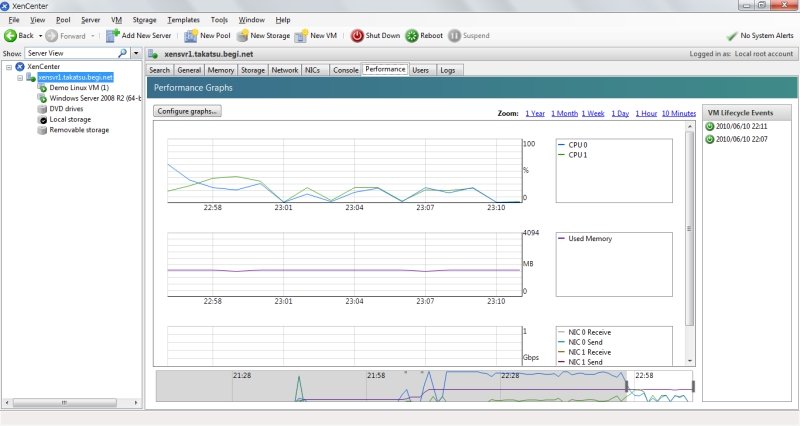Image resolution: width=800 pixels, height=426 pixels.
Task: Open the File menu
Action: [x=14, y=20]
